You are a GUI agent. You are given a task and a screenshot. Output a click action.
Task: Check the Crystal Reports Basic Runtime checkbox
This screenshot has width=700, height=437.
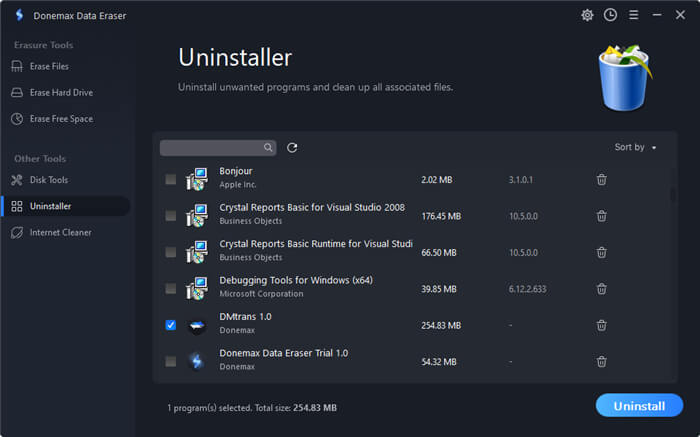coord(171,252)
